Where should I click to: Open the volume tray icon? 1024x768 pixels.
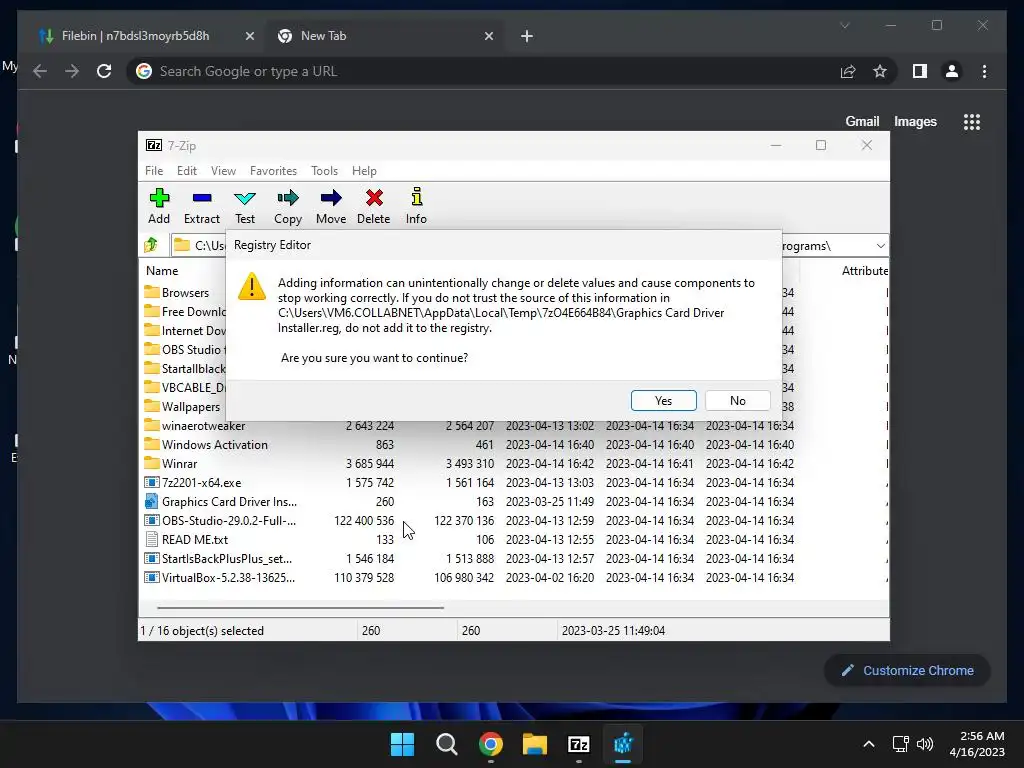click(925, 744)
